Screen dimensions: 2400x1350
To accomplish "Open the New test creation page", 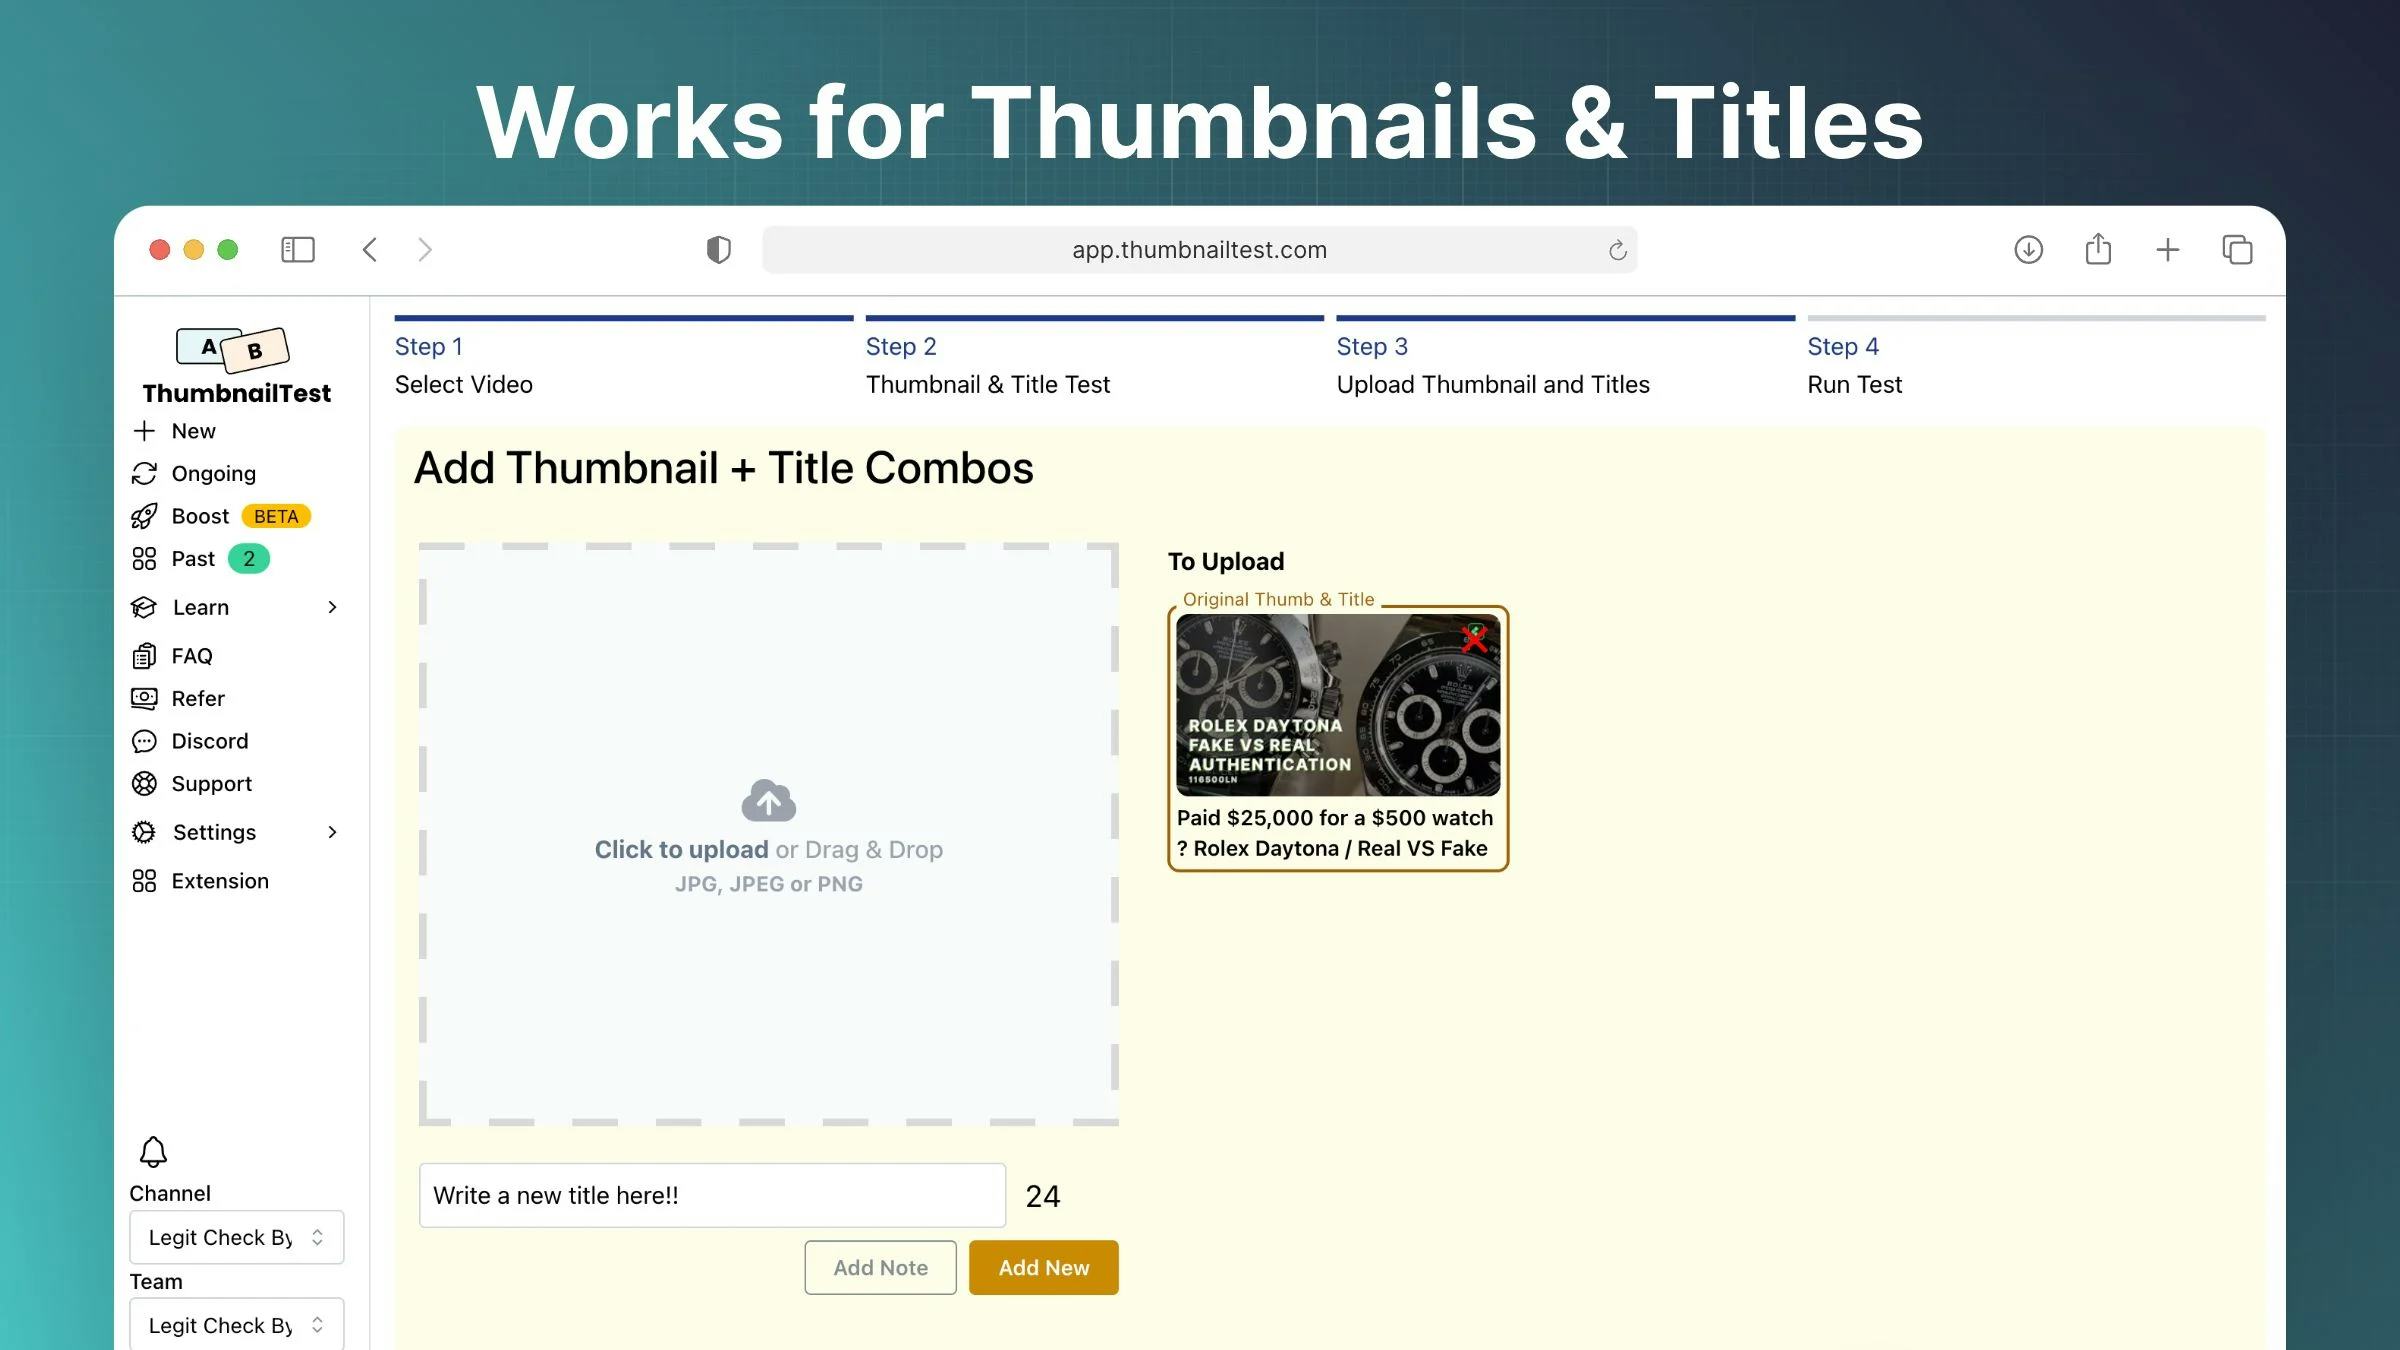I will pyautogui.click(x=191, y=430).
